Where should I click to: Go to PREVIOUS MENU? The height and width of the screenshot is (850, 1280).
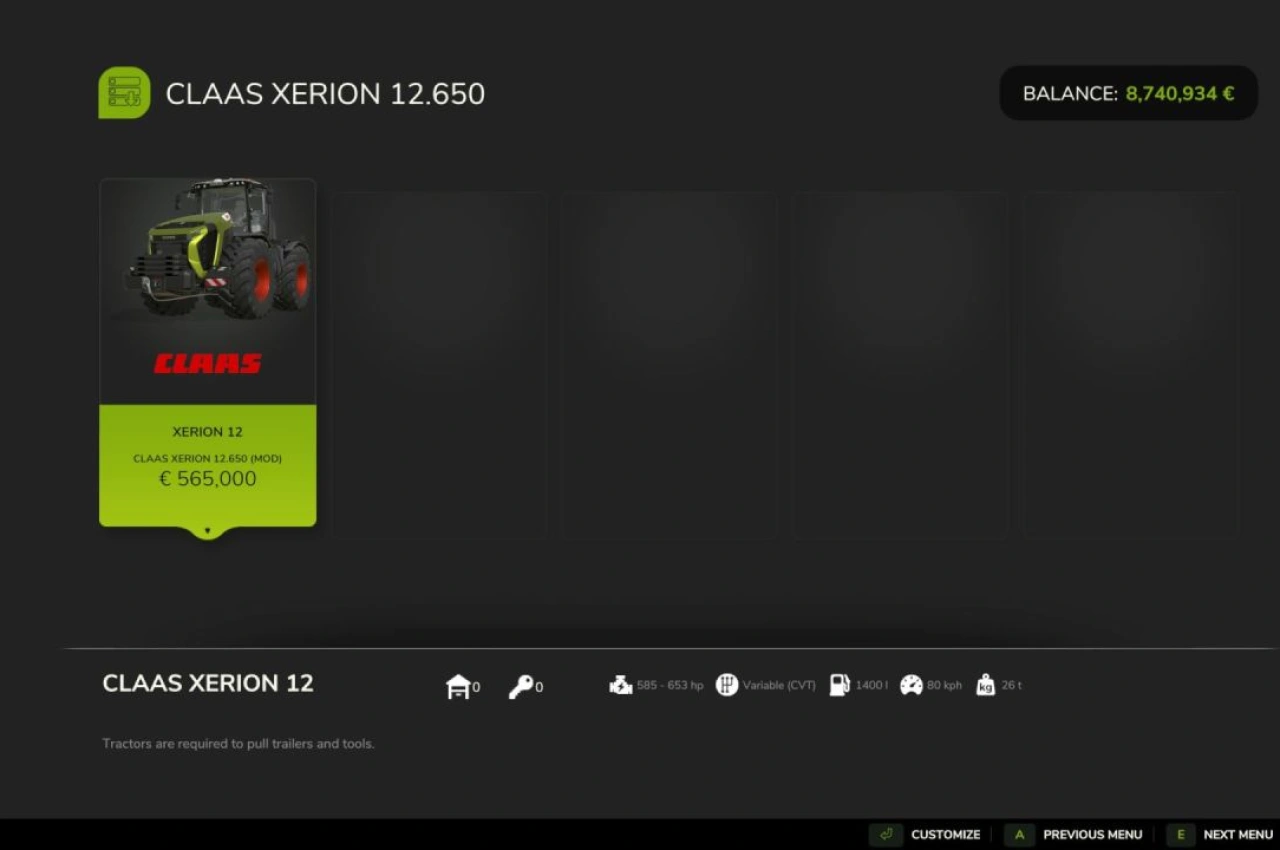click(x=1092, y=834)
